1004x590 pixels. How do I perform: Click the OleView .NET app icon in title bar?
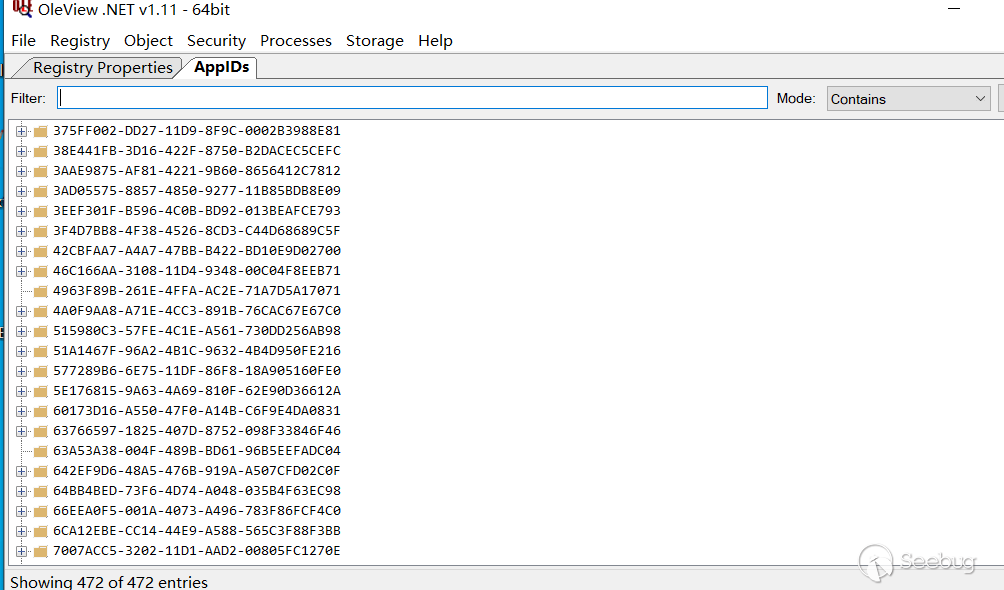pos(22,9)
